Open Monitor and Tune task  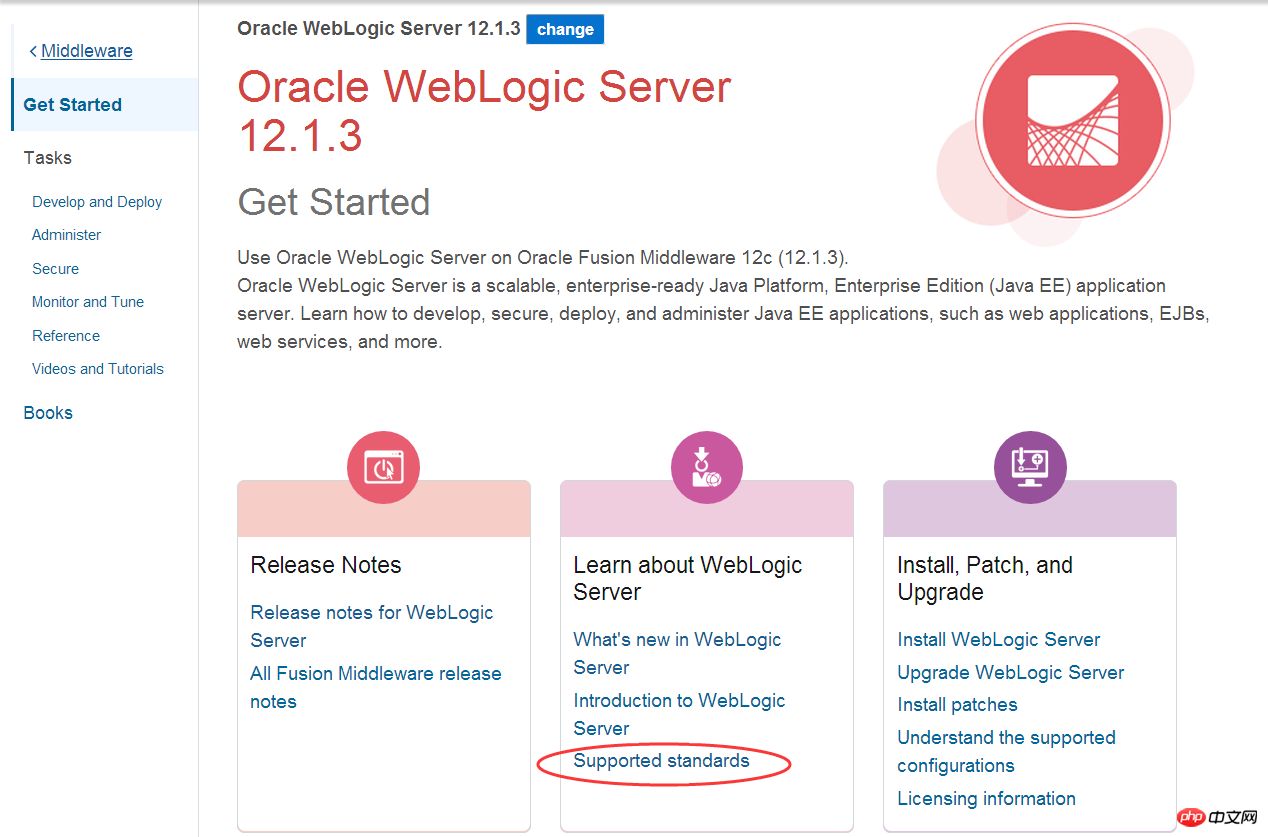pos(88,302)
